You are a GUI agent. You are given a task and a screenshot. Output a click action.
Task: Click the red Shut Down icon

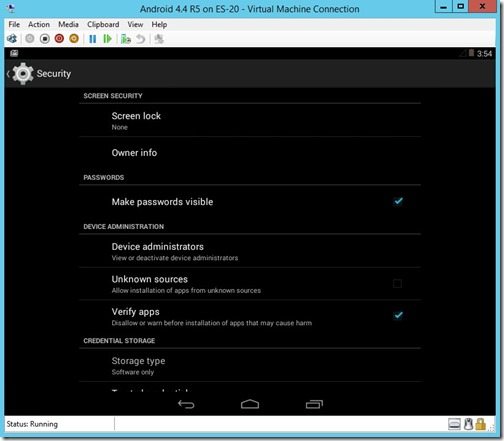click(59, 39)
